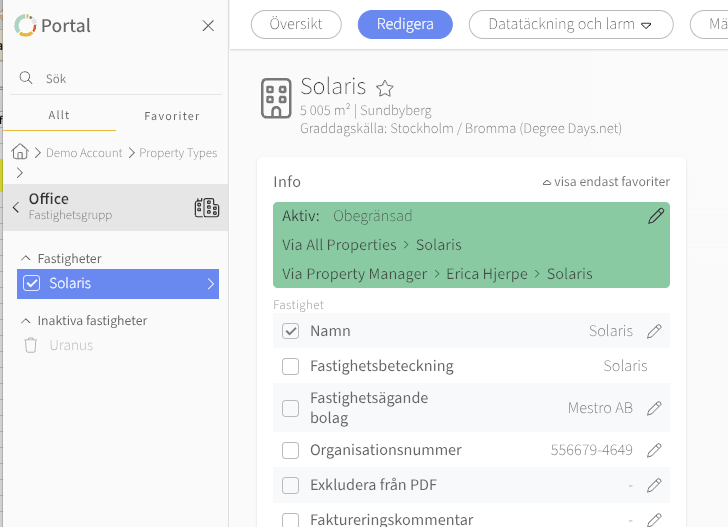Image resolution: width=728 pixels, height=527 pixels.
Task: Click edit pencil beside Organisationsnummer
Action: (x=654, y=450)
